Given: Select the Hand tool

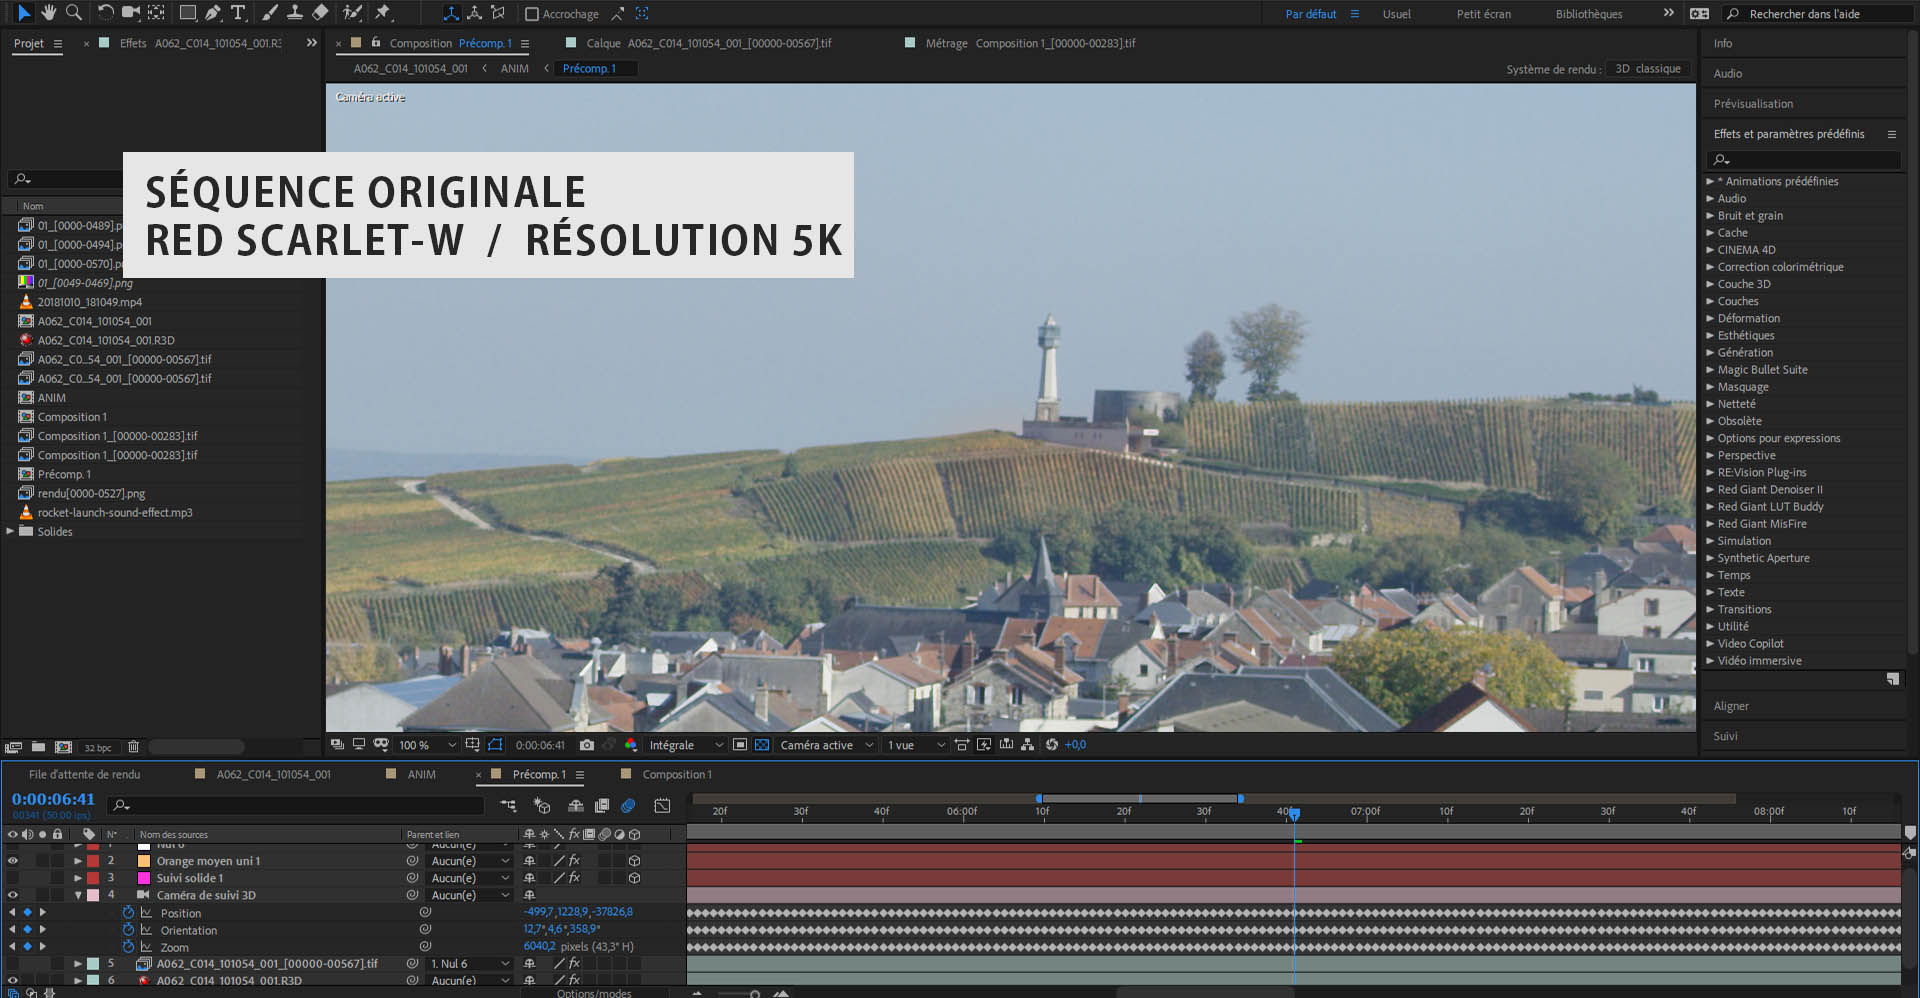Looking at the screenshot, I should 48,13.
